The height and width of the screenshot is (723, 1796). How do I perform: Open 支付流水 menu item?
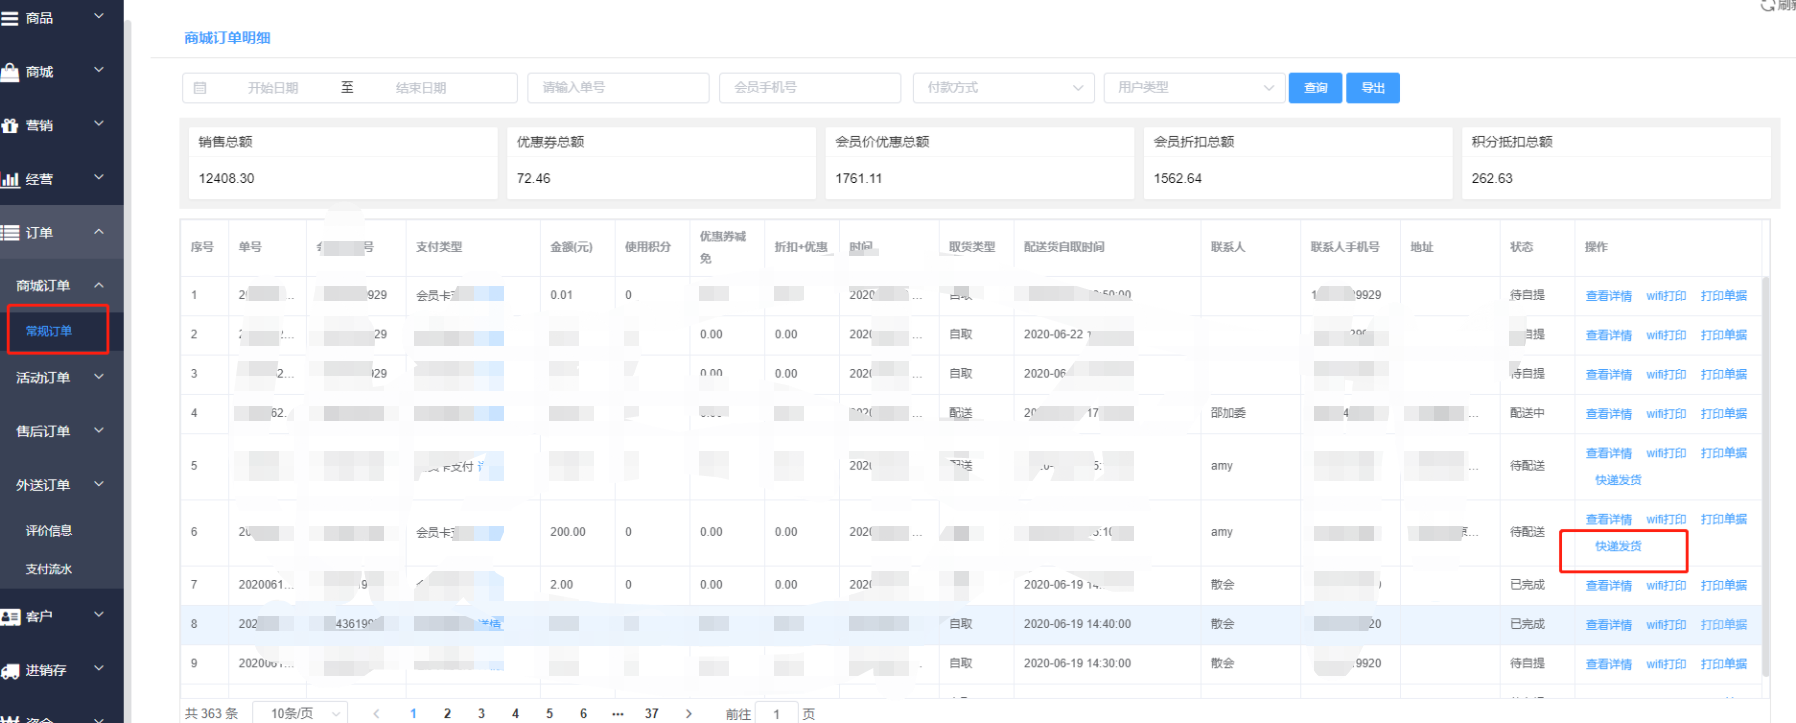coord(49,569)
